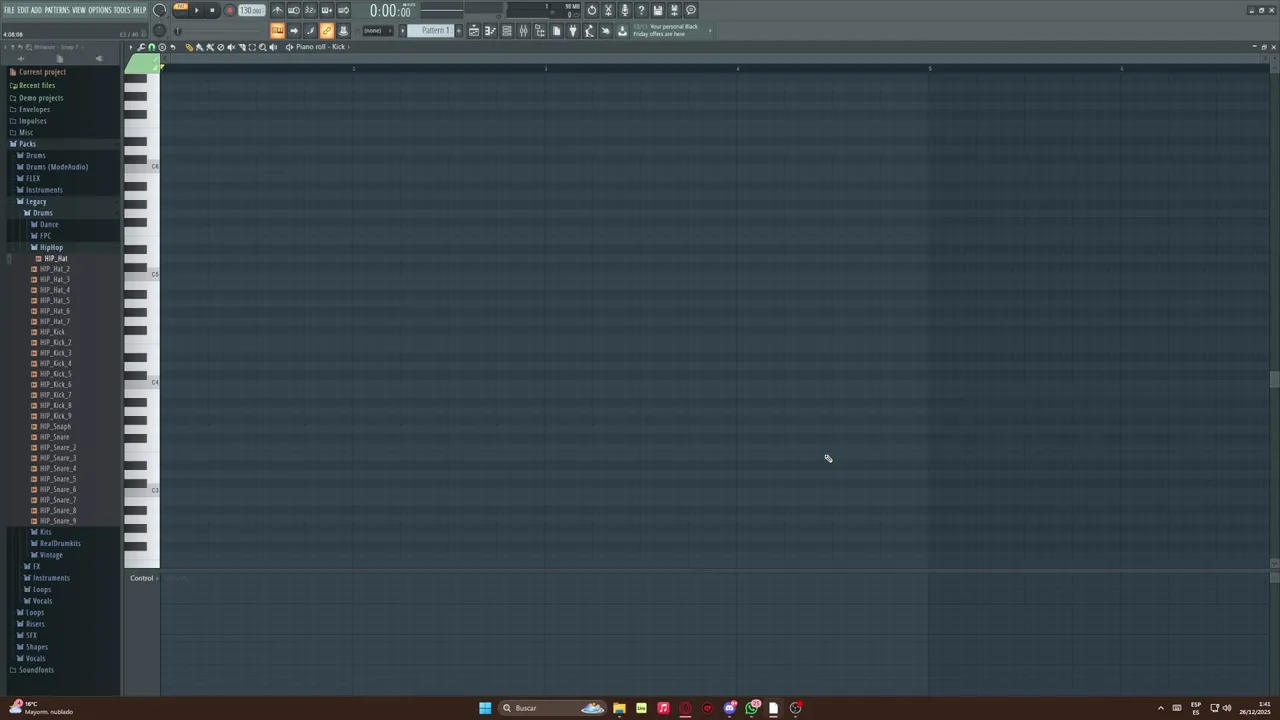Image resolution: width=1280 pixels, height=720 pixels.
Task: Expand the Current project folder
Action: [42, 72]
